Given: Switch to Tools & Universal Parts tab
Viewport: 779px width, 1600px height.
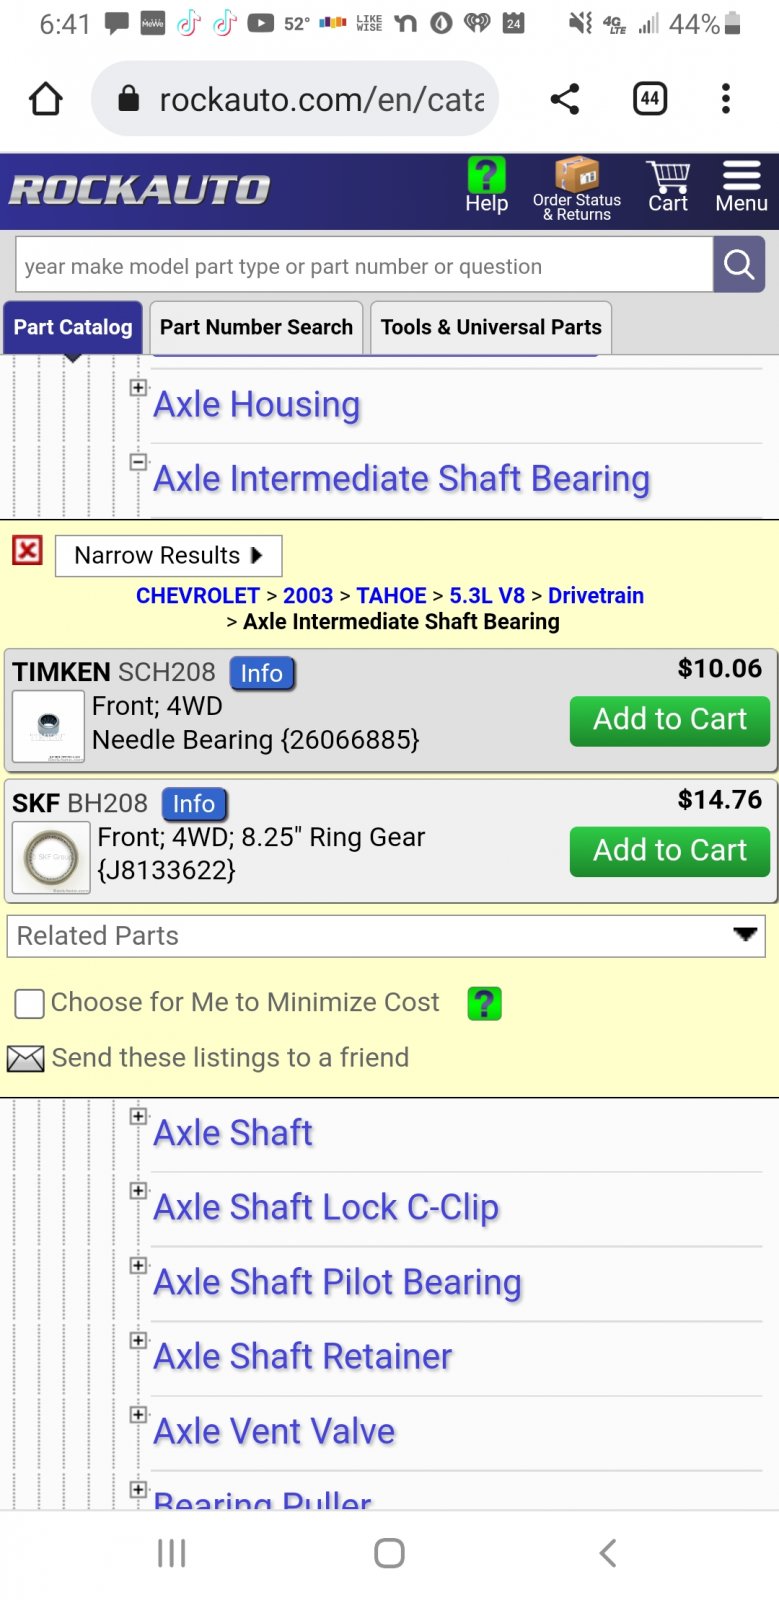Looking at the screenshot, I should [491, 328].
